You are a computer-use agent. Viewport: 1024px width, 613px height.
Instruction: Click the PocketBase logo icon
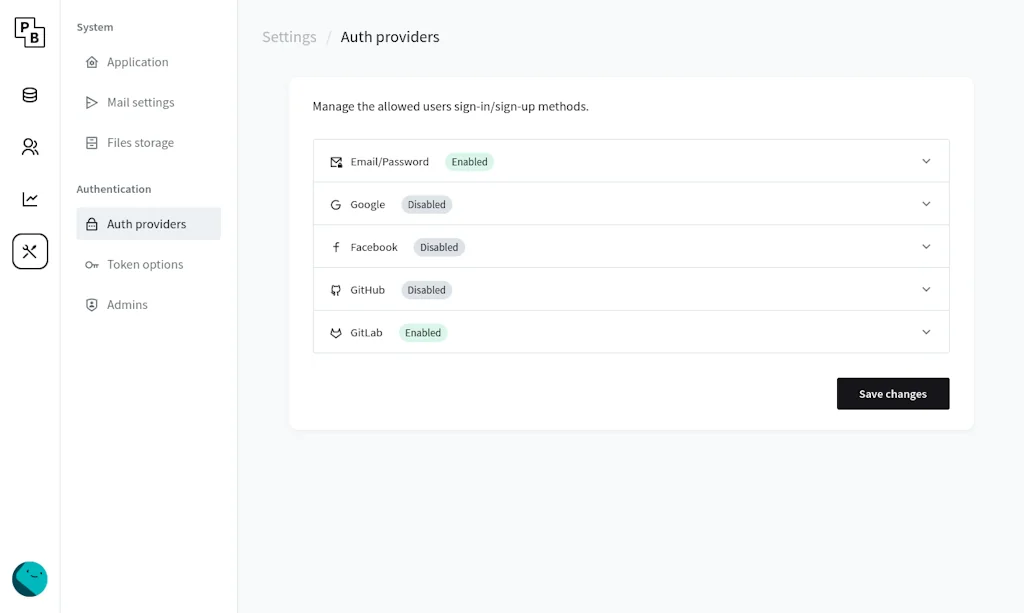click(29, 31)
